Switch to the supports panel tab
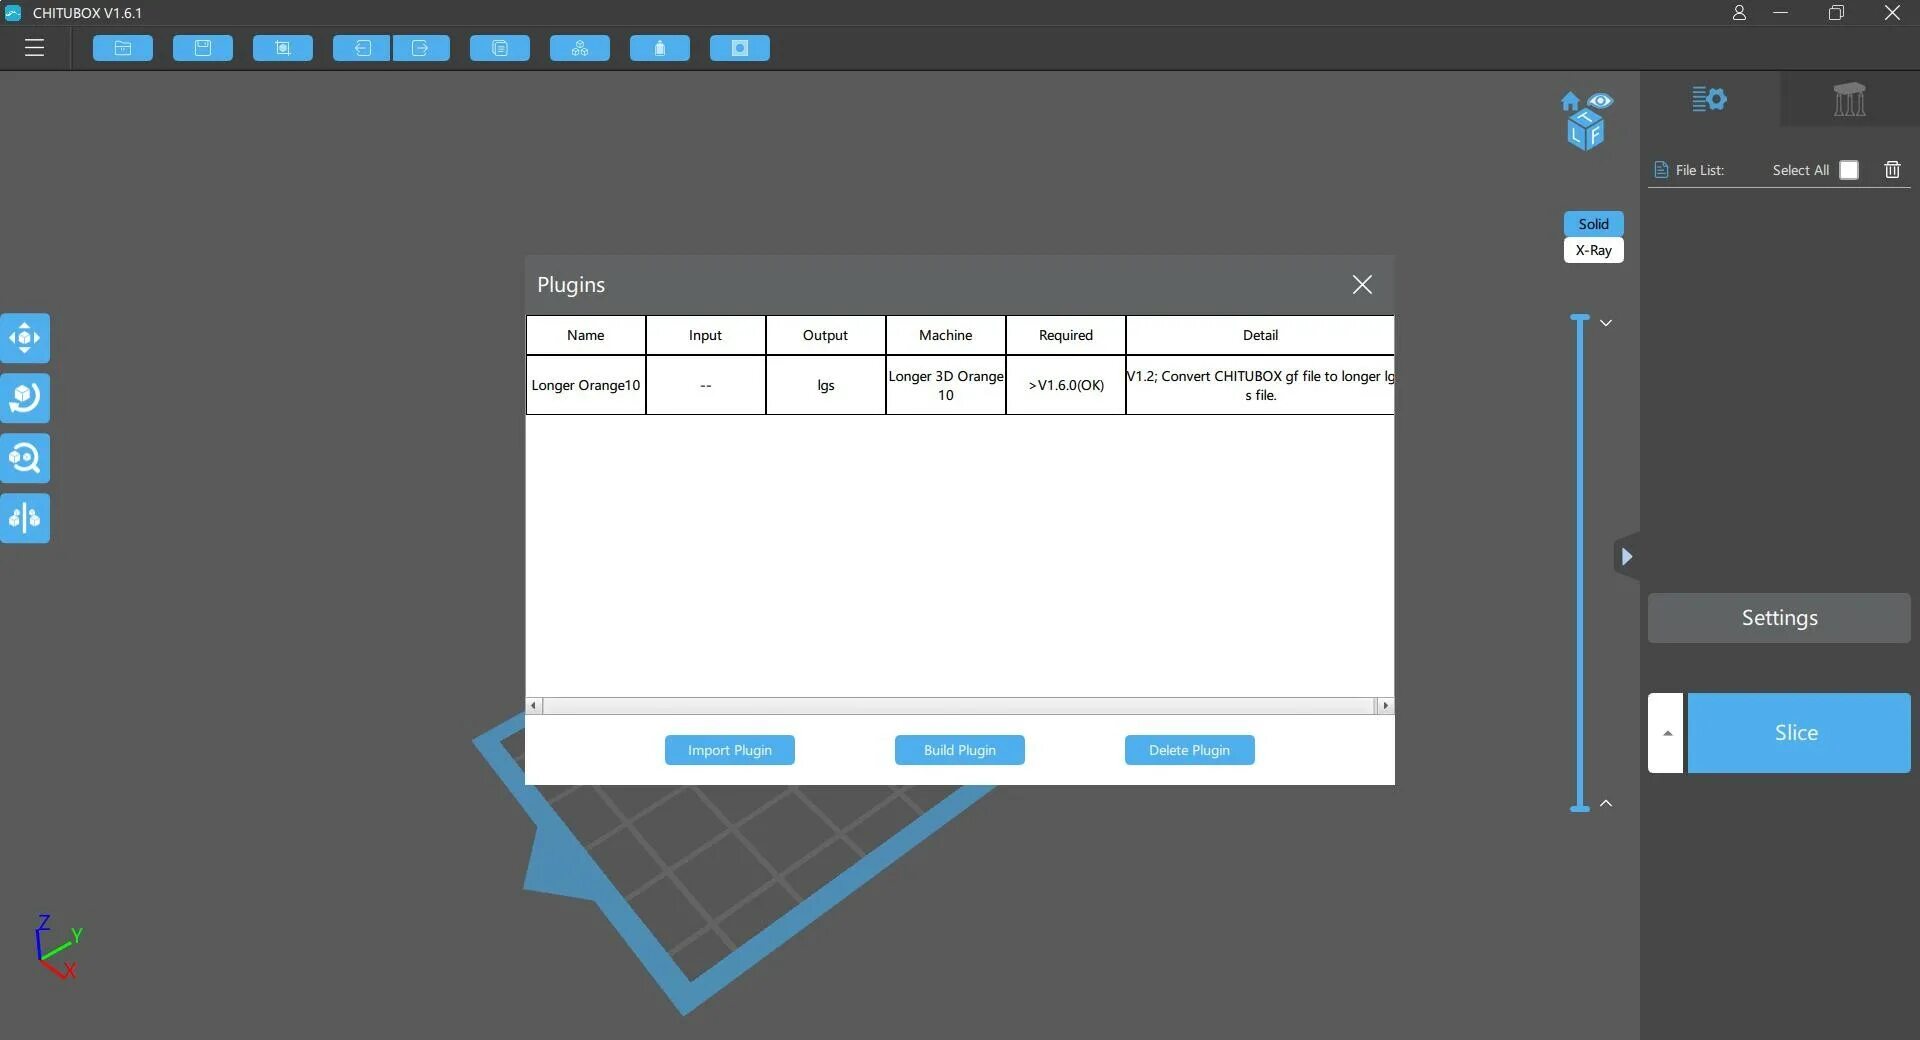The width and height of the screenshot is (1920, 1040). pyautogui.click(x=1849, y=99)
